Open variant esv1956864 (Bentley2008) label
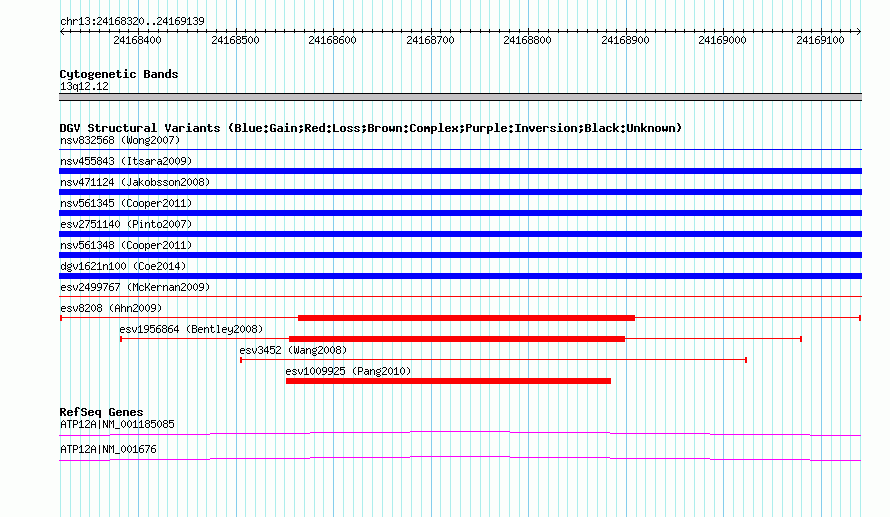 click(x=191, y=329)
